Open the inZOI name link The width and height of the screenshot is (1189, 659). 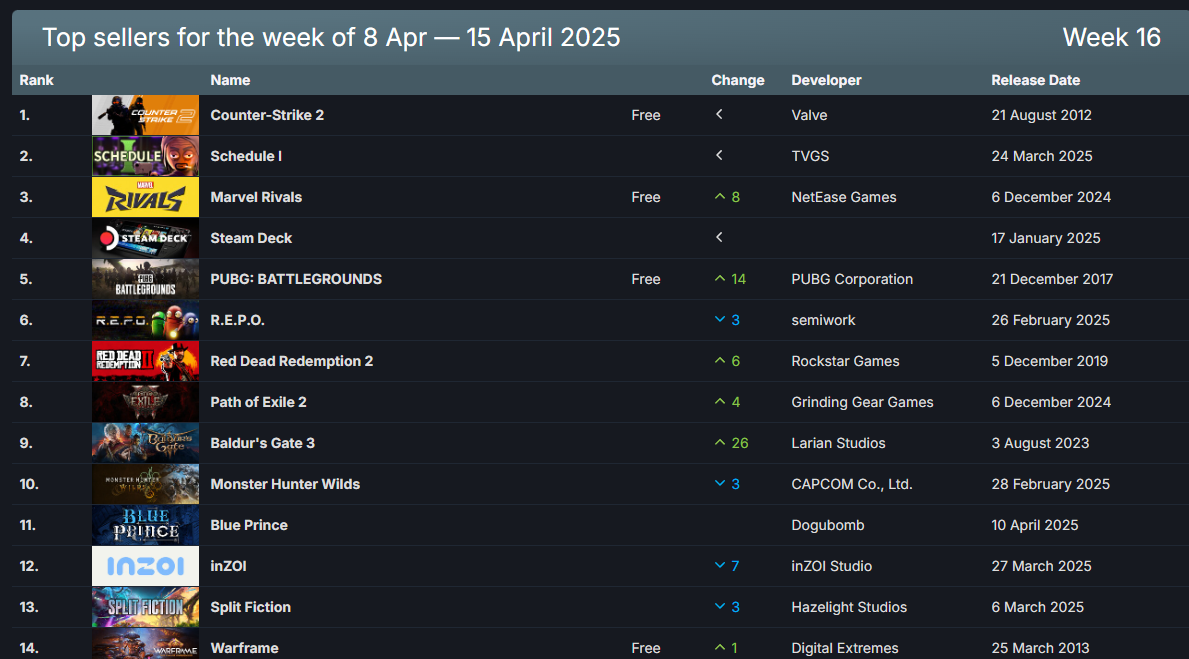228,566
